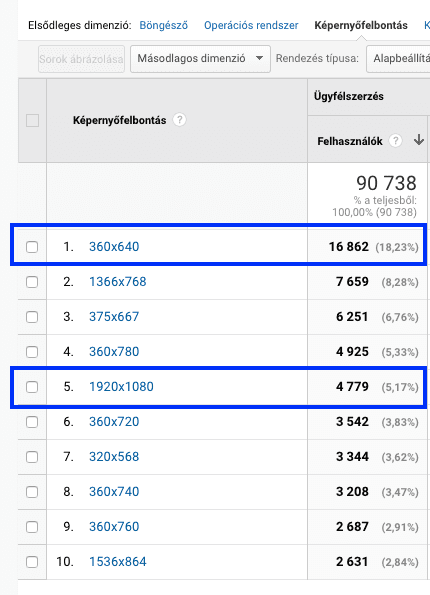
Task: Open the 375x667 resolution link
Action: [x=114, y=316]
